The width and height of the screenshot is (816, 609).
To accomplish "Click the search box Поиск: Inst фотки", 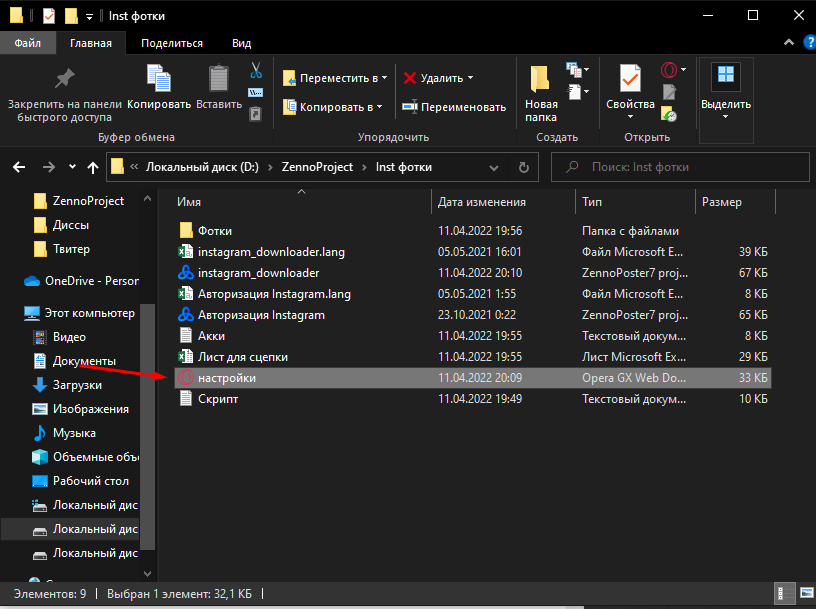I will [680, 167].
